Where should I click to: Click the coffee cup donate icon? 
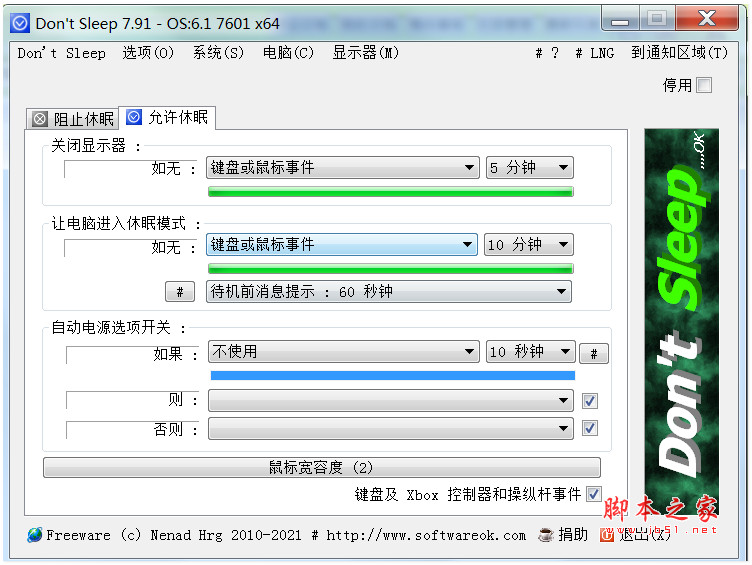[x=546, y=535]
